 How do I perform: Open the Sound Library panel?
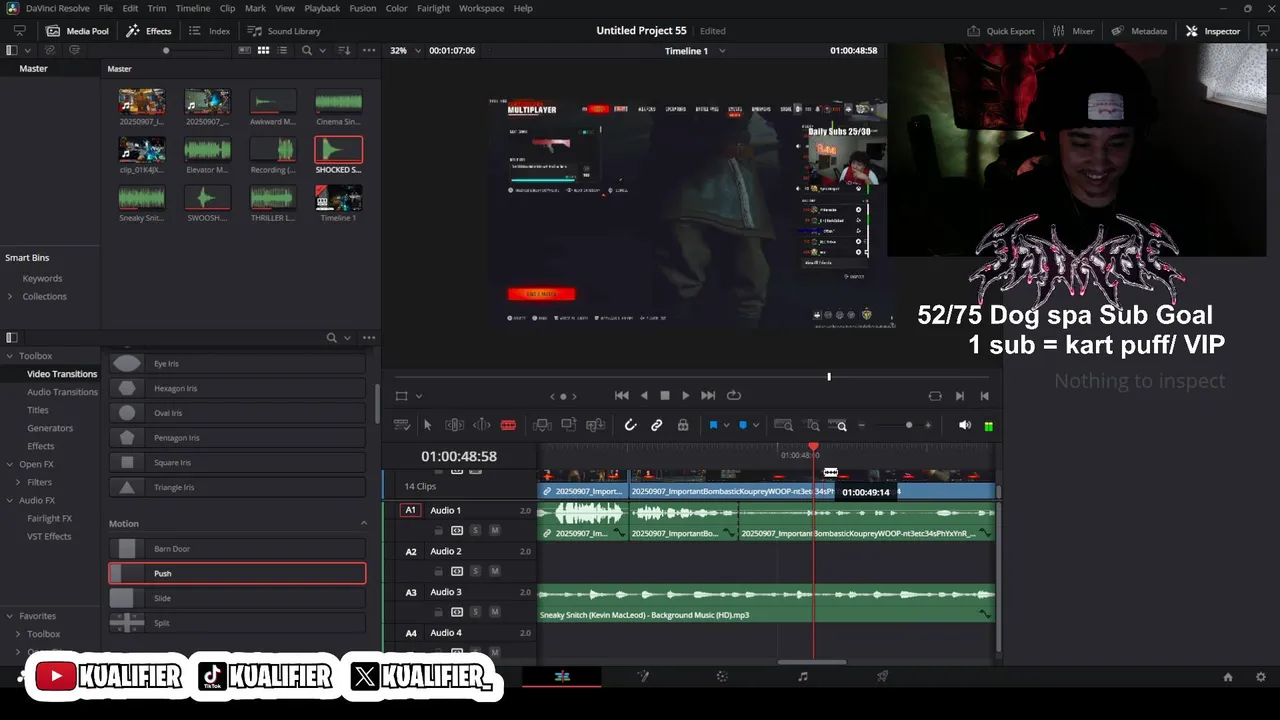tap(284, 31)
